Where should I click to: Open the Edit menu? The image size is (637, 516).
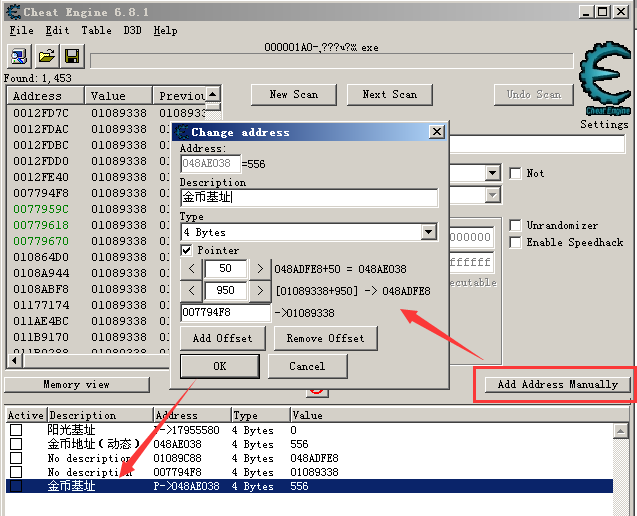(x=57, y=30)
